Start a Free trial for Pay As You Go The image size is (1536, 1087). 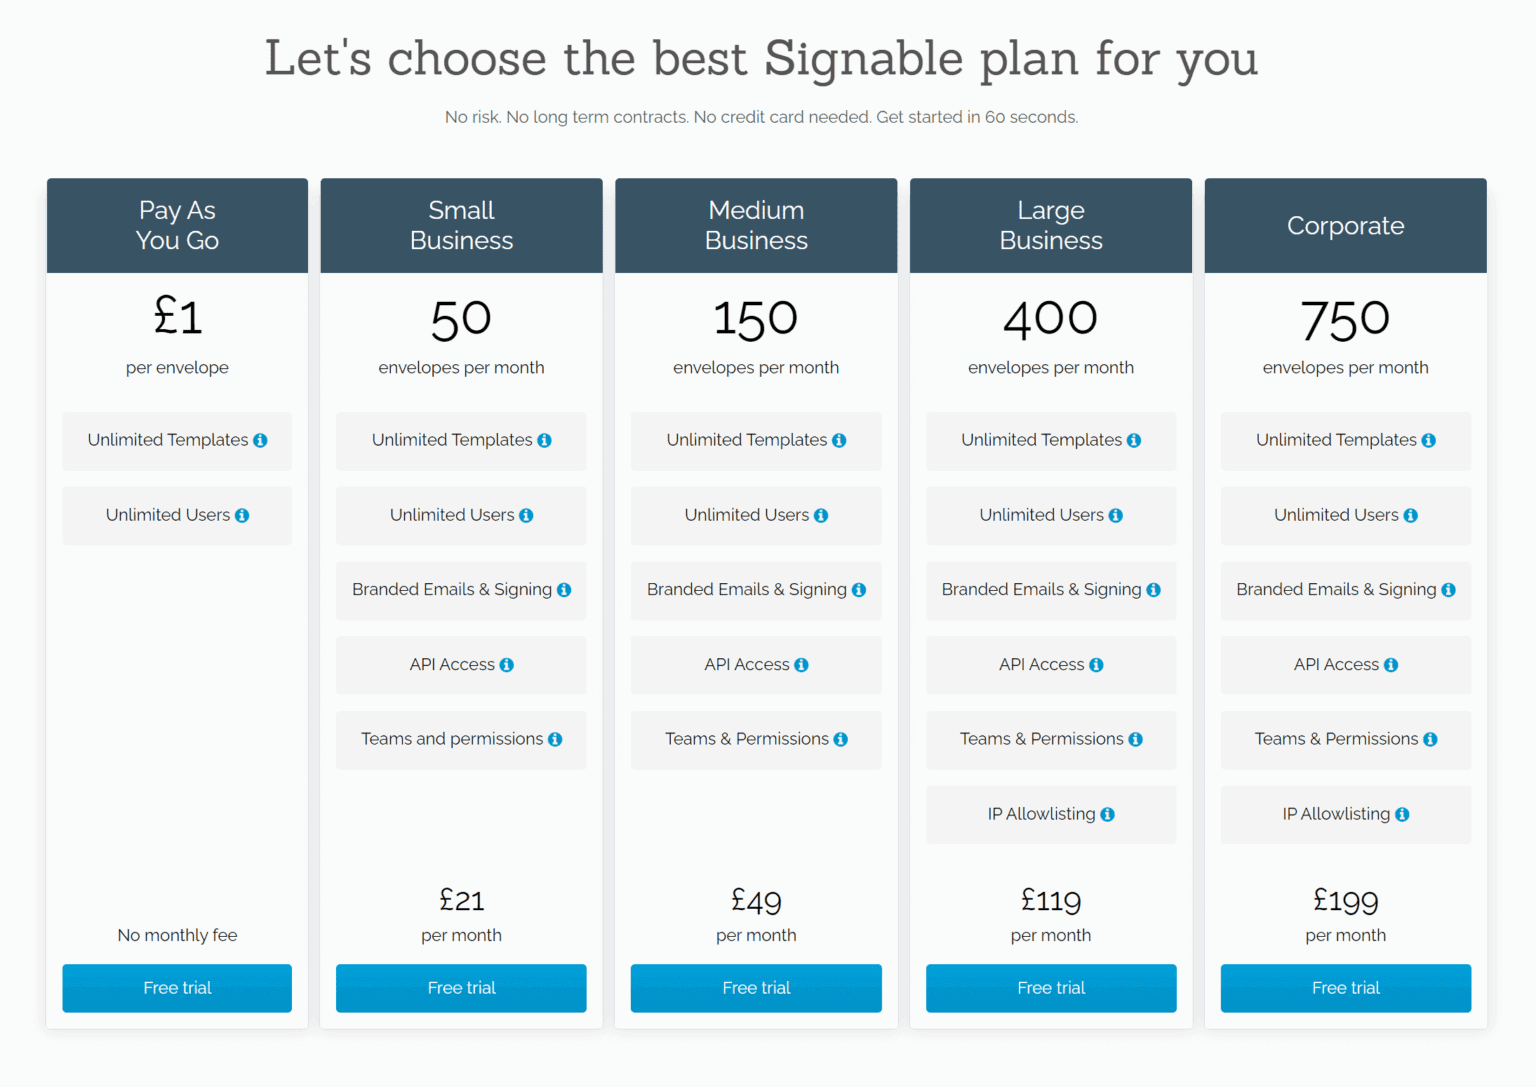[x=177, y=988]
